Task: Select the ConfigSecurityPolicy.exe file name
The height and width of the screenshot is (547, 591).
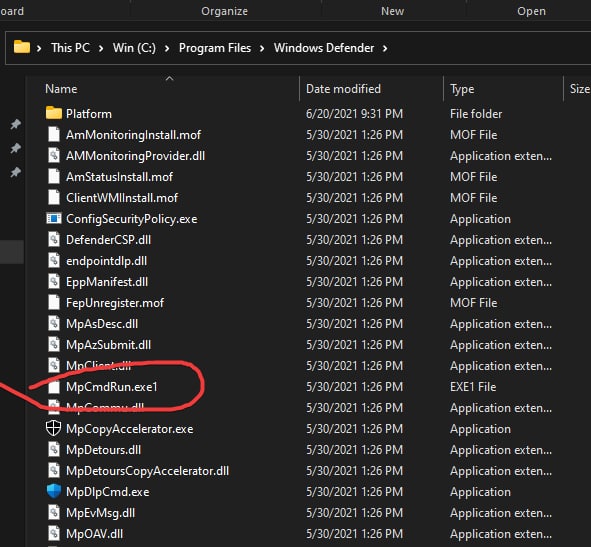Action: click(132, 219)
